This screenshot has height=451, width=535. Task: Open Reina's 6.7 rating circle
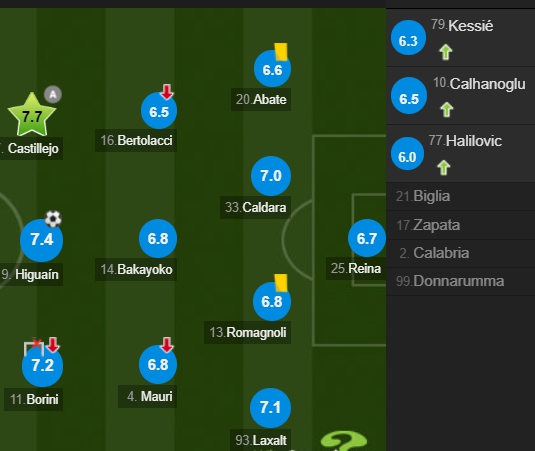click(x=367, y=238)
